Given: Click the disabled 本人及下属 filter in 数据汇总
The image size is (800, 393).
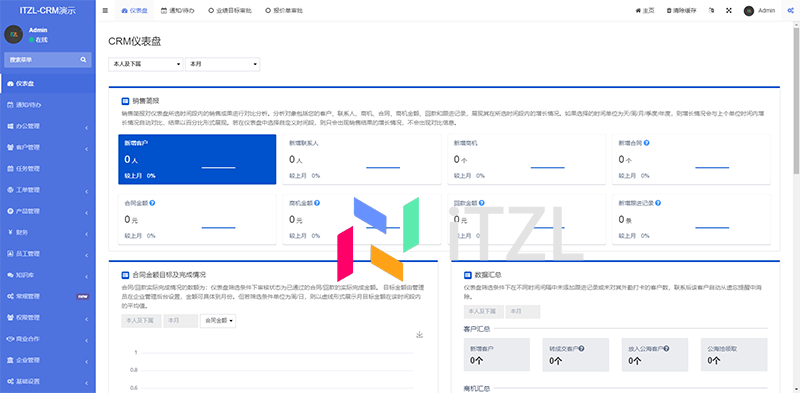Looking at the screenshot, I should point(484,311).
